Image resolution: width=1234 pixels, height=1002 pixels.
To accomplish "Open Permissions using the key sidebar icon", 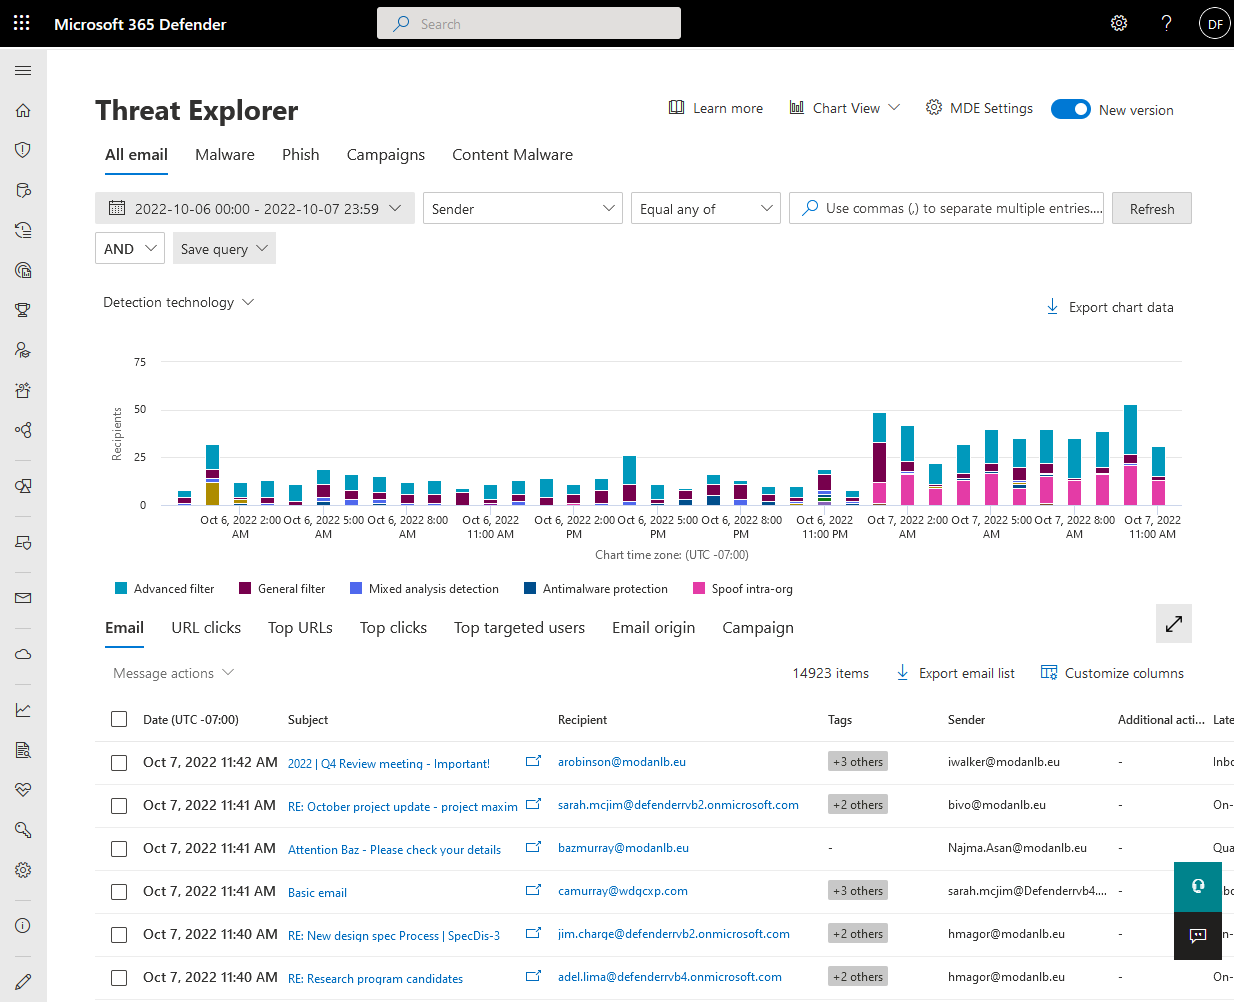I will [x=22, y=829].
